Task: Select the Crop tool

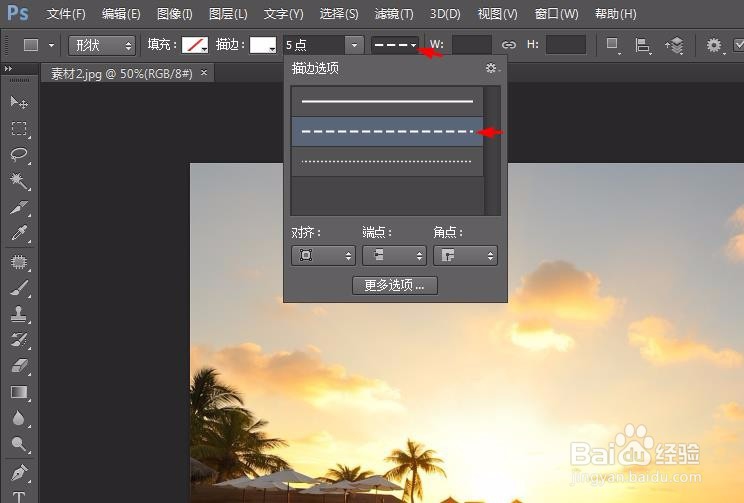Action: click(x=19, y=207)
